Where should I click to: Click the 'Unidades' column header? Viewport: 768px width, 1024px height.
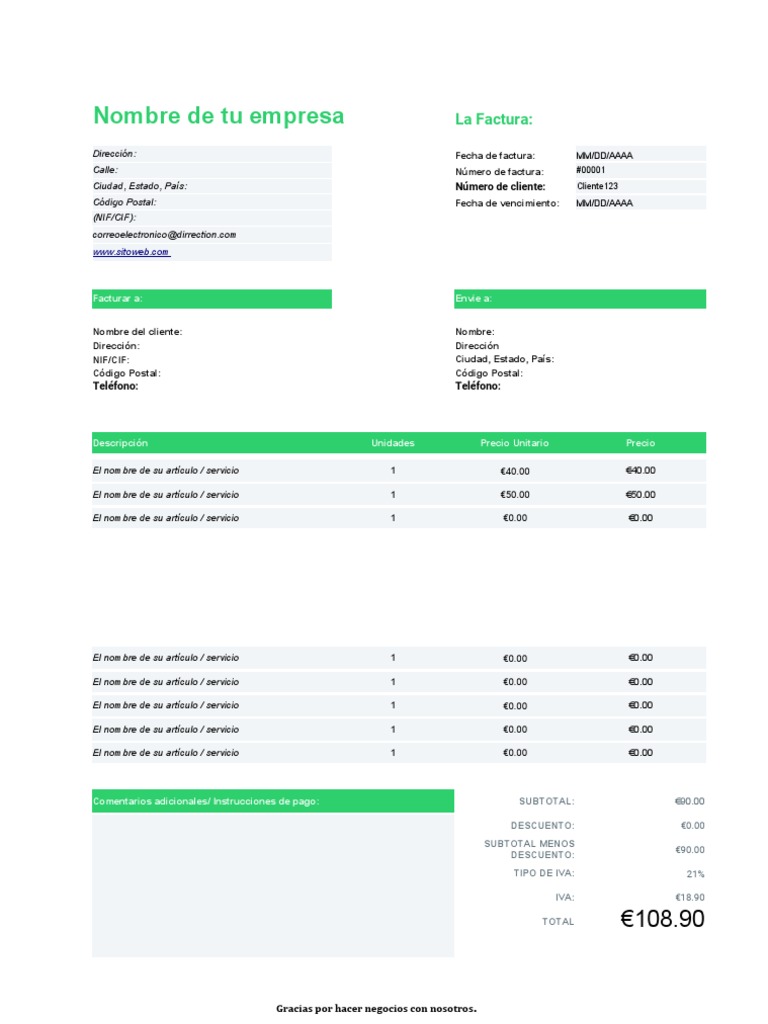393,443
